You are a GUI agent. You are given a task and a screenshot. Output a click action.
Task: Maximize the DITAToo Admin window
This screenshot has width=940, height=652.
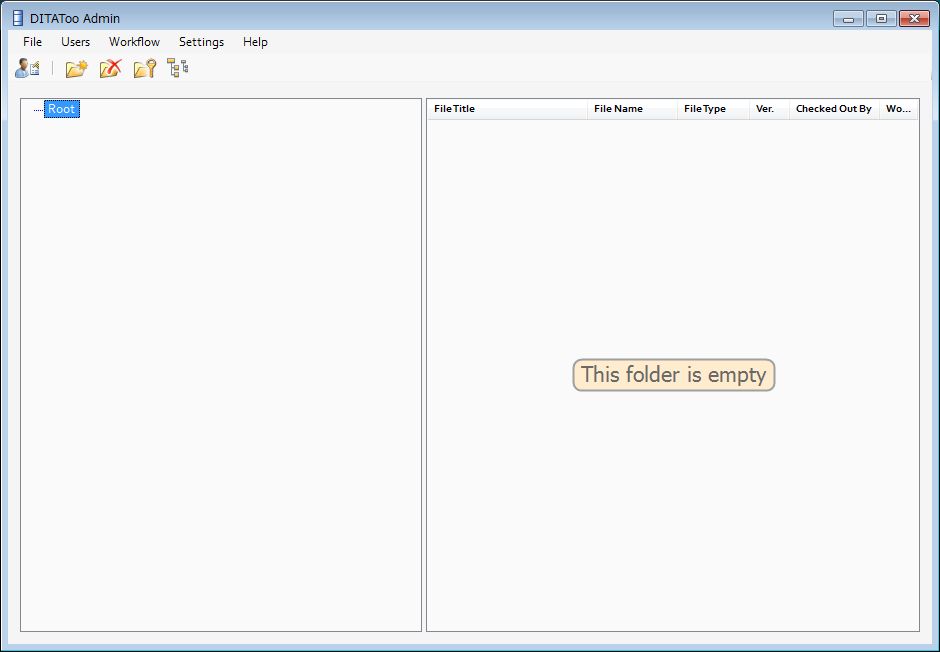click(x=881, y=19)
